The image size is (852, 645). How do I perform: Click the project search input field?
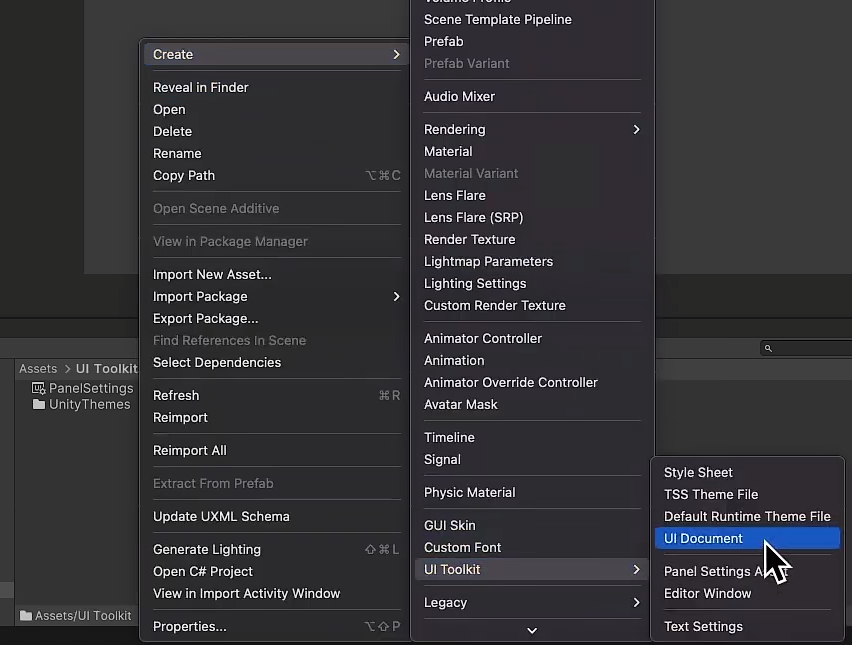806,348
